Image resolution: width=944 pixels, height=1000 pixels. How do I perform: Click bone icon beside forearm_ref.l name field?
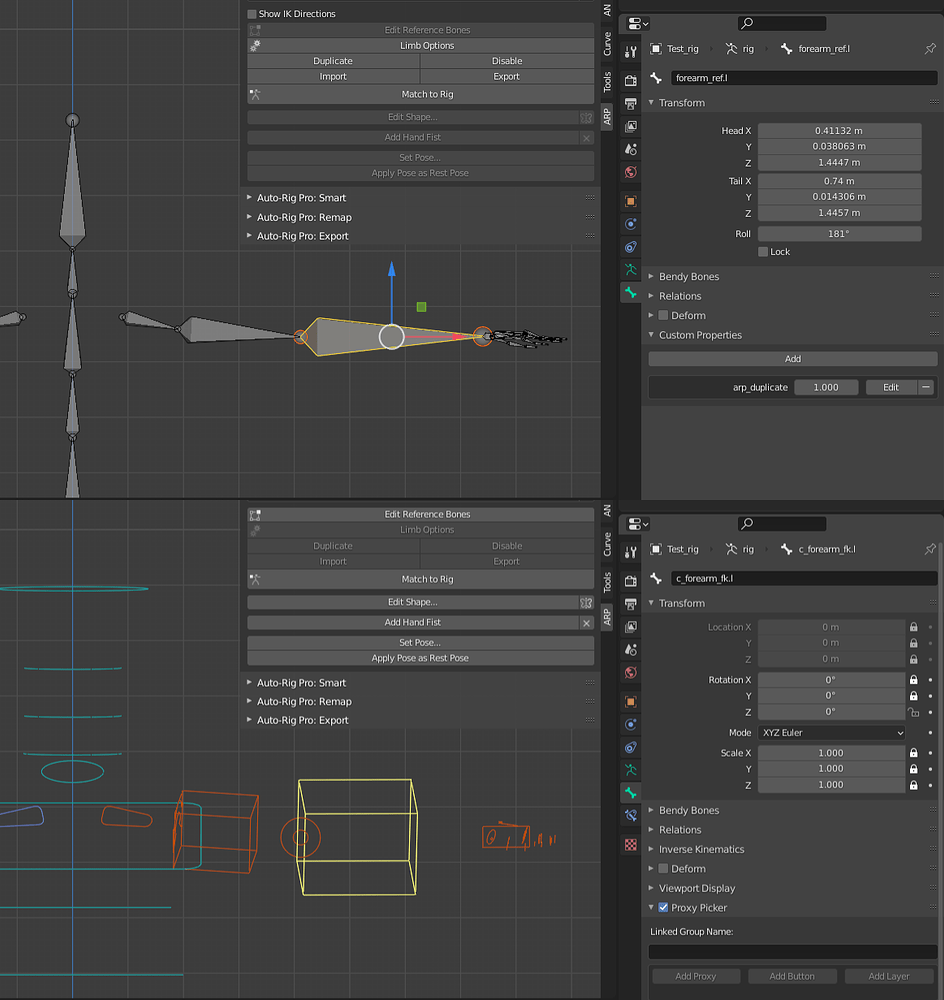pos(656,78)
